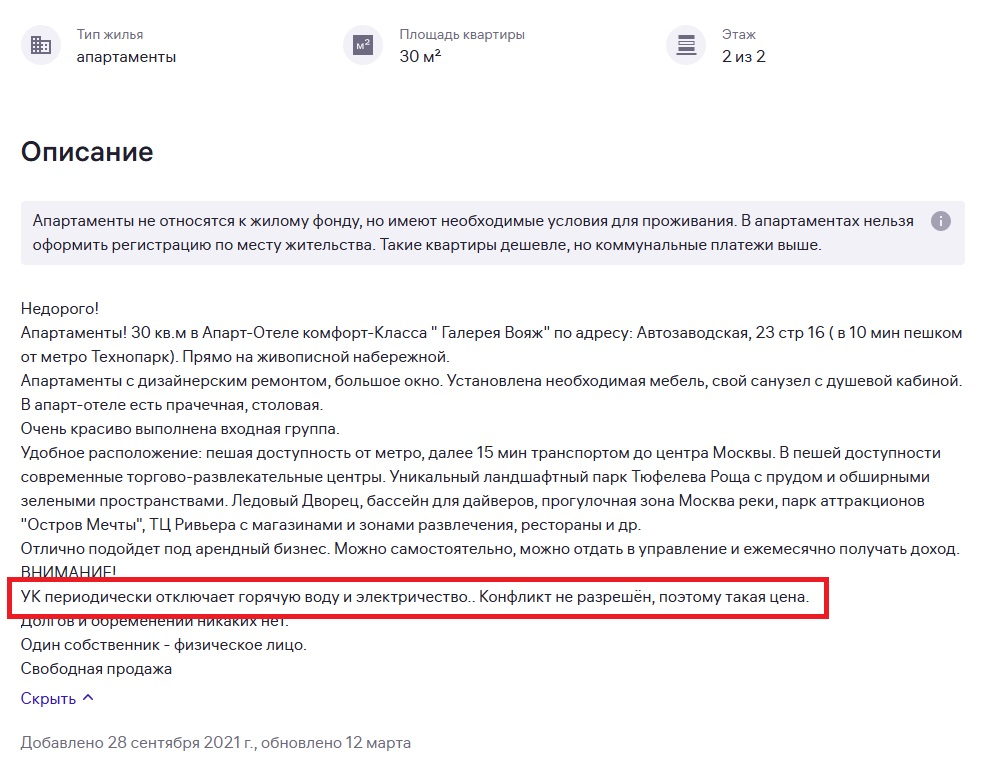Click the Недорого! line in description

(60, 309)
